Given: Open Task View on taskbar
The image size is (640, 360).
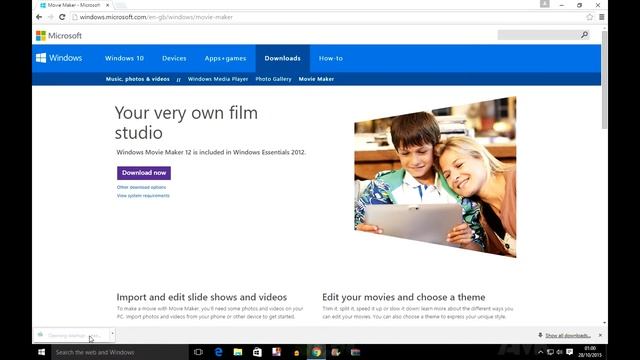Looking at the screenshot, I should [198, 352].
